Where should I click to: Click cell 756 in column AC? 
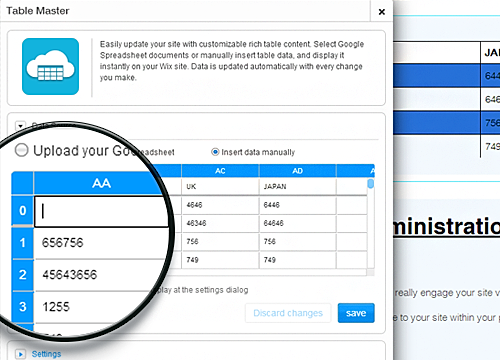tap(220, 241)
